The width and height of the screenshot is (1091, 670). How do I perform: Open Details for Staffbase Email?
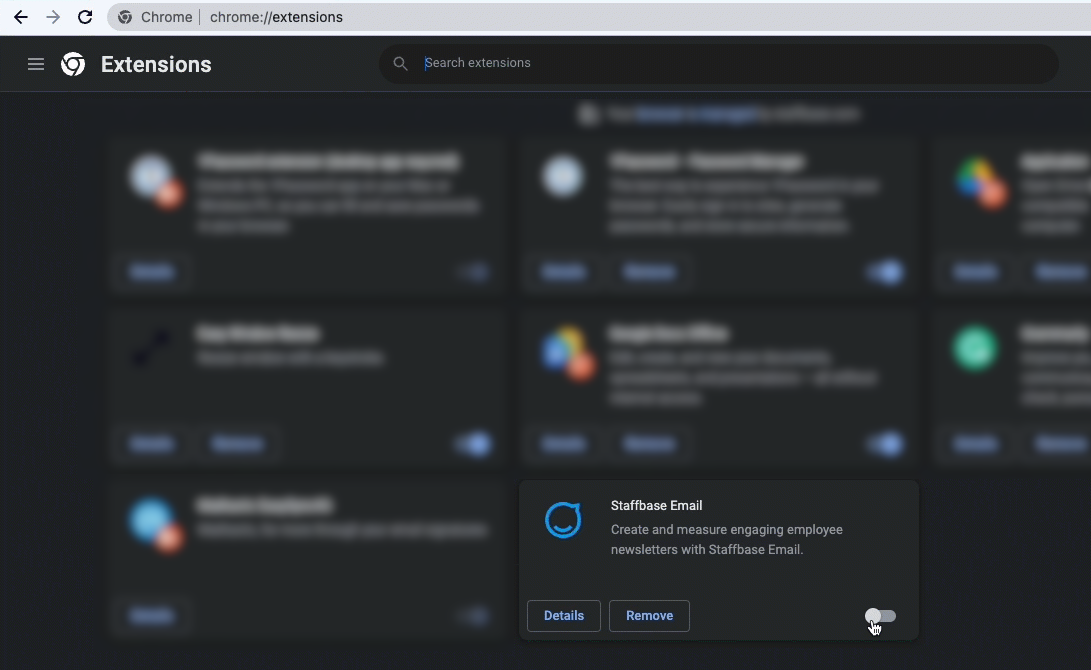[564, 616]
